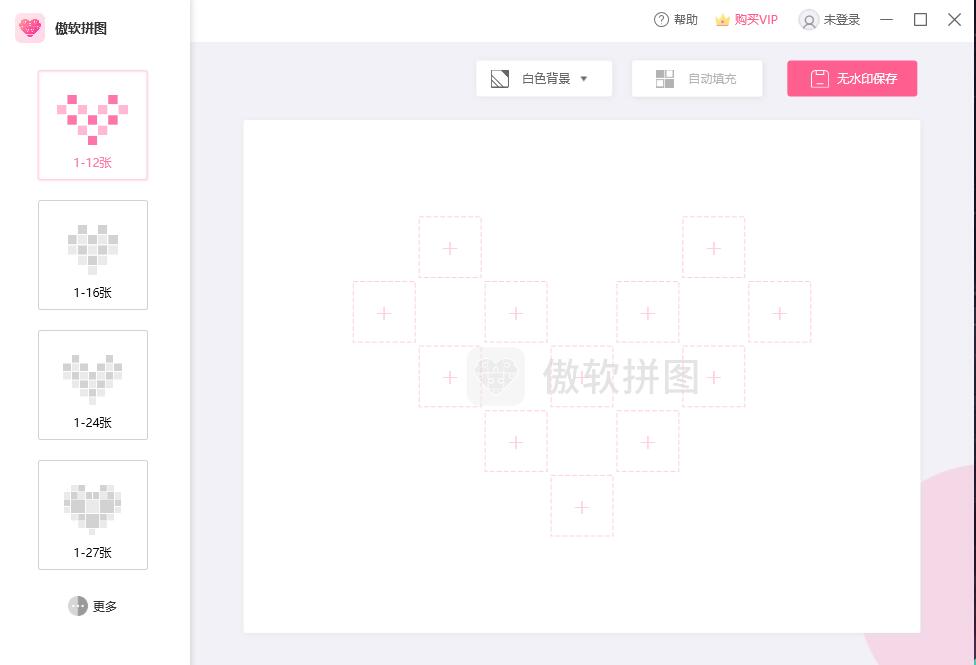976x665 pixels.
Task: Add photo to top-right heart lobe slot
Action: [713, 247]
